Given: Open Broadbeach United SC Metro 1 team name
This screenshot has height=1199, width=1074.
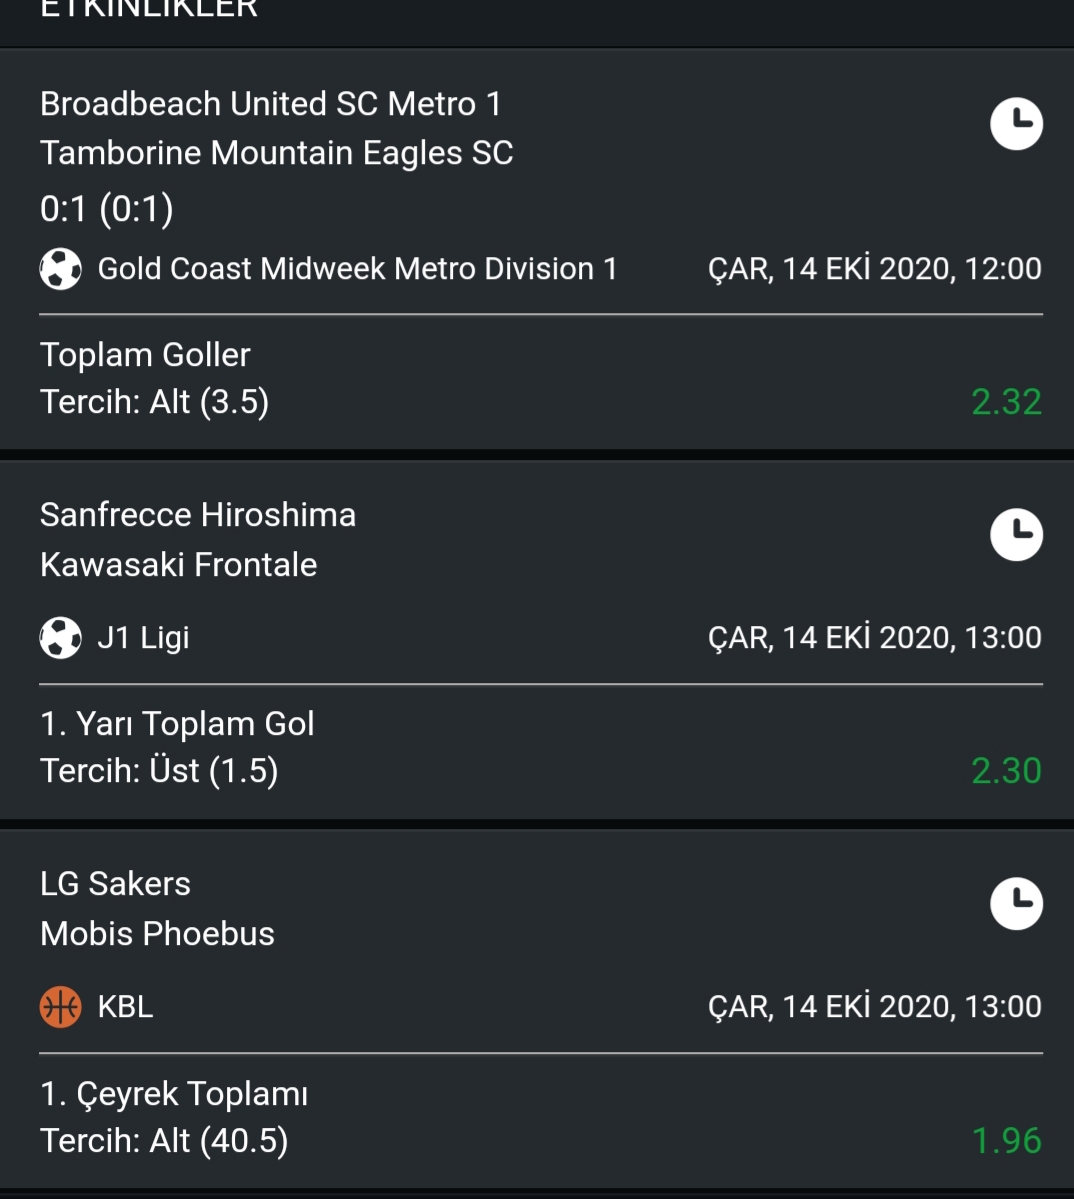Looking at the screenshot, I should point(271,104).
